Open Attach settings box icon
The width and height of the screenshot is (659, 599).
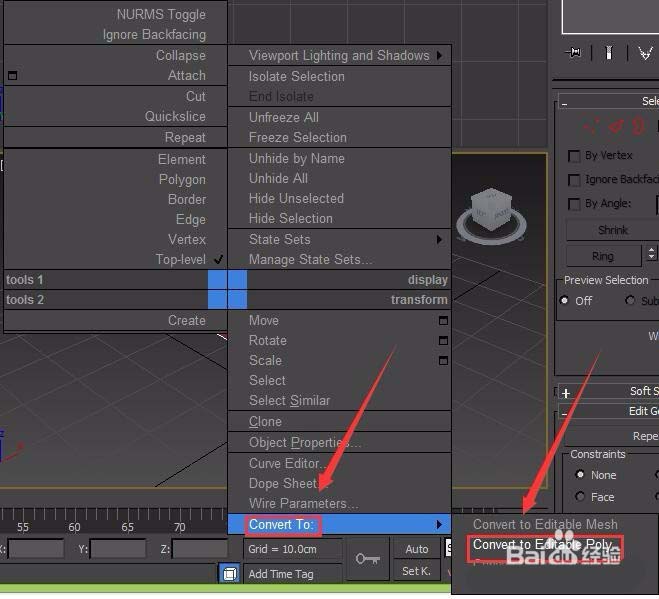point(13,76)
